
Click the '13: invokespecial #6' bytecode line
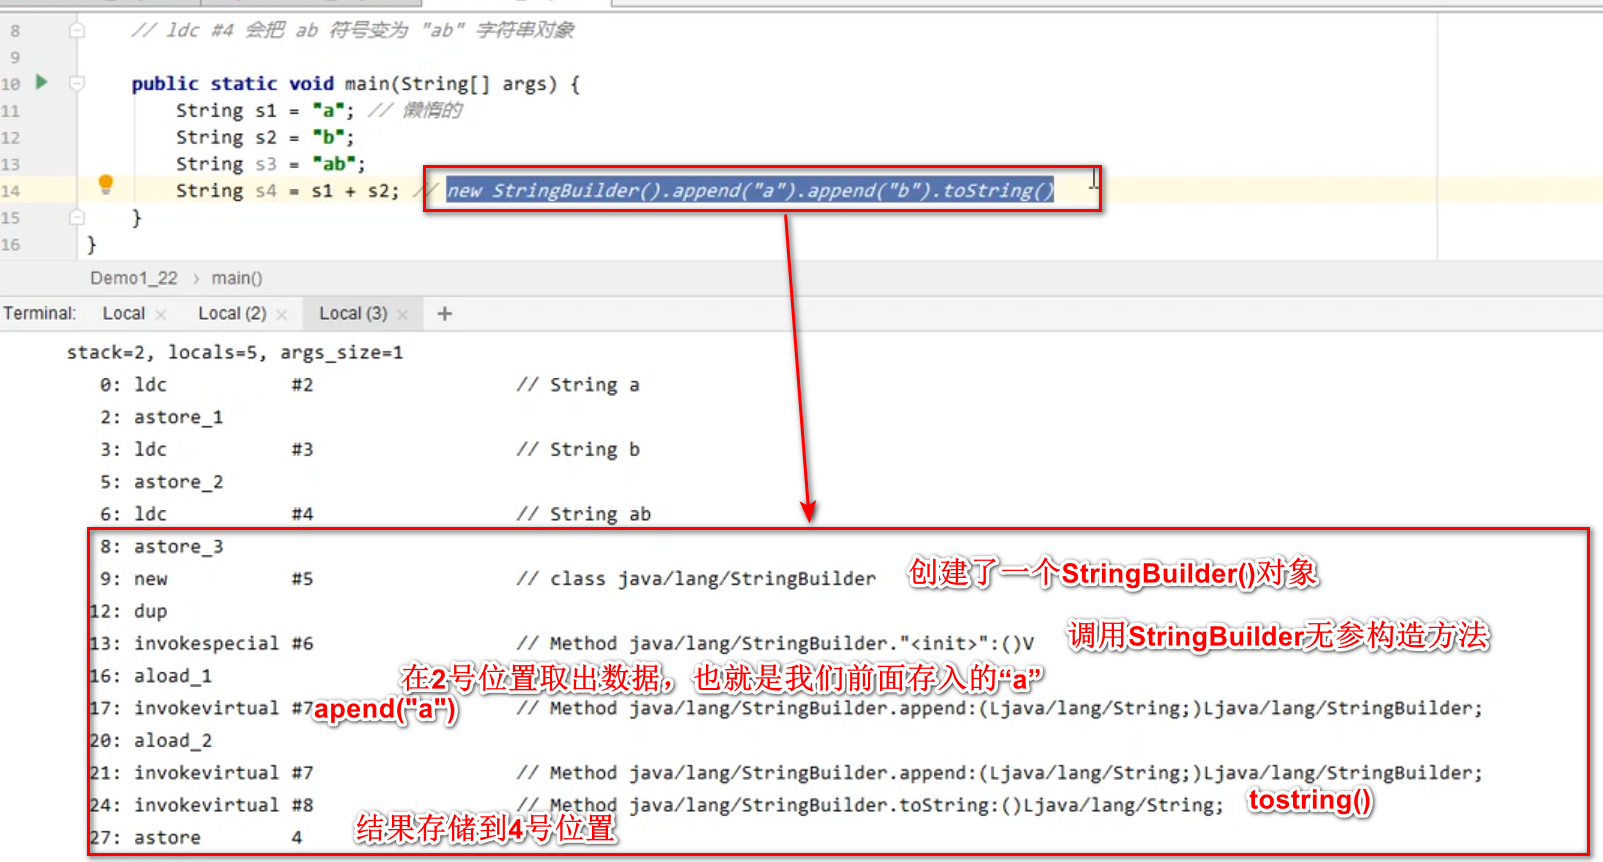click(x=562, y=643)
